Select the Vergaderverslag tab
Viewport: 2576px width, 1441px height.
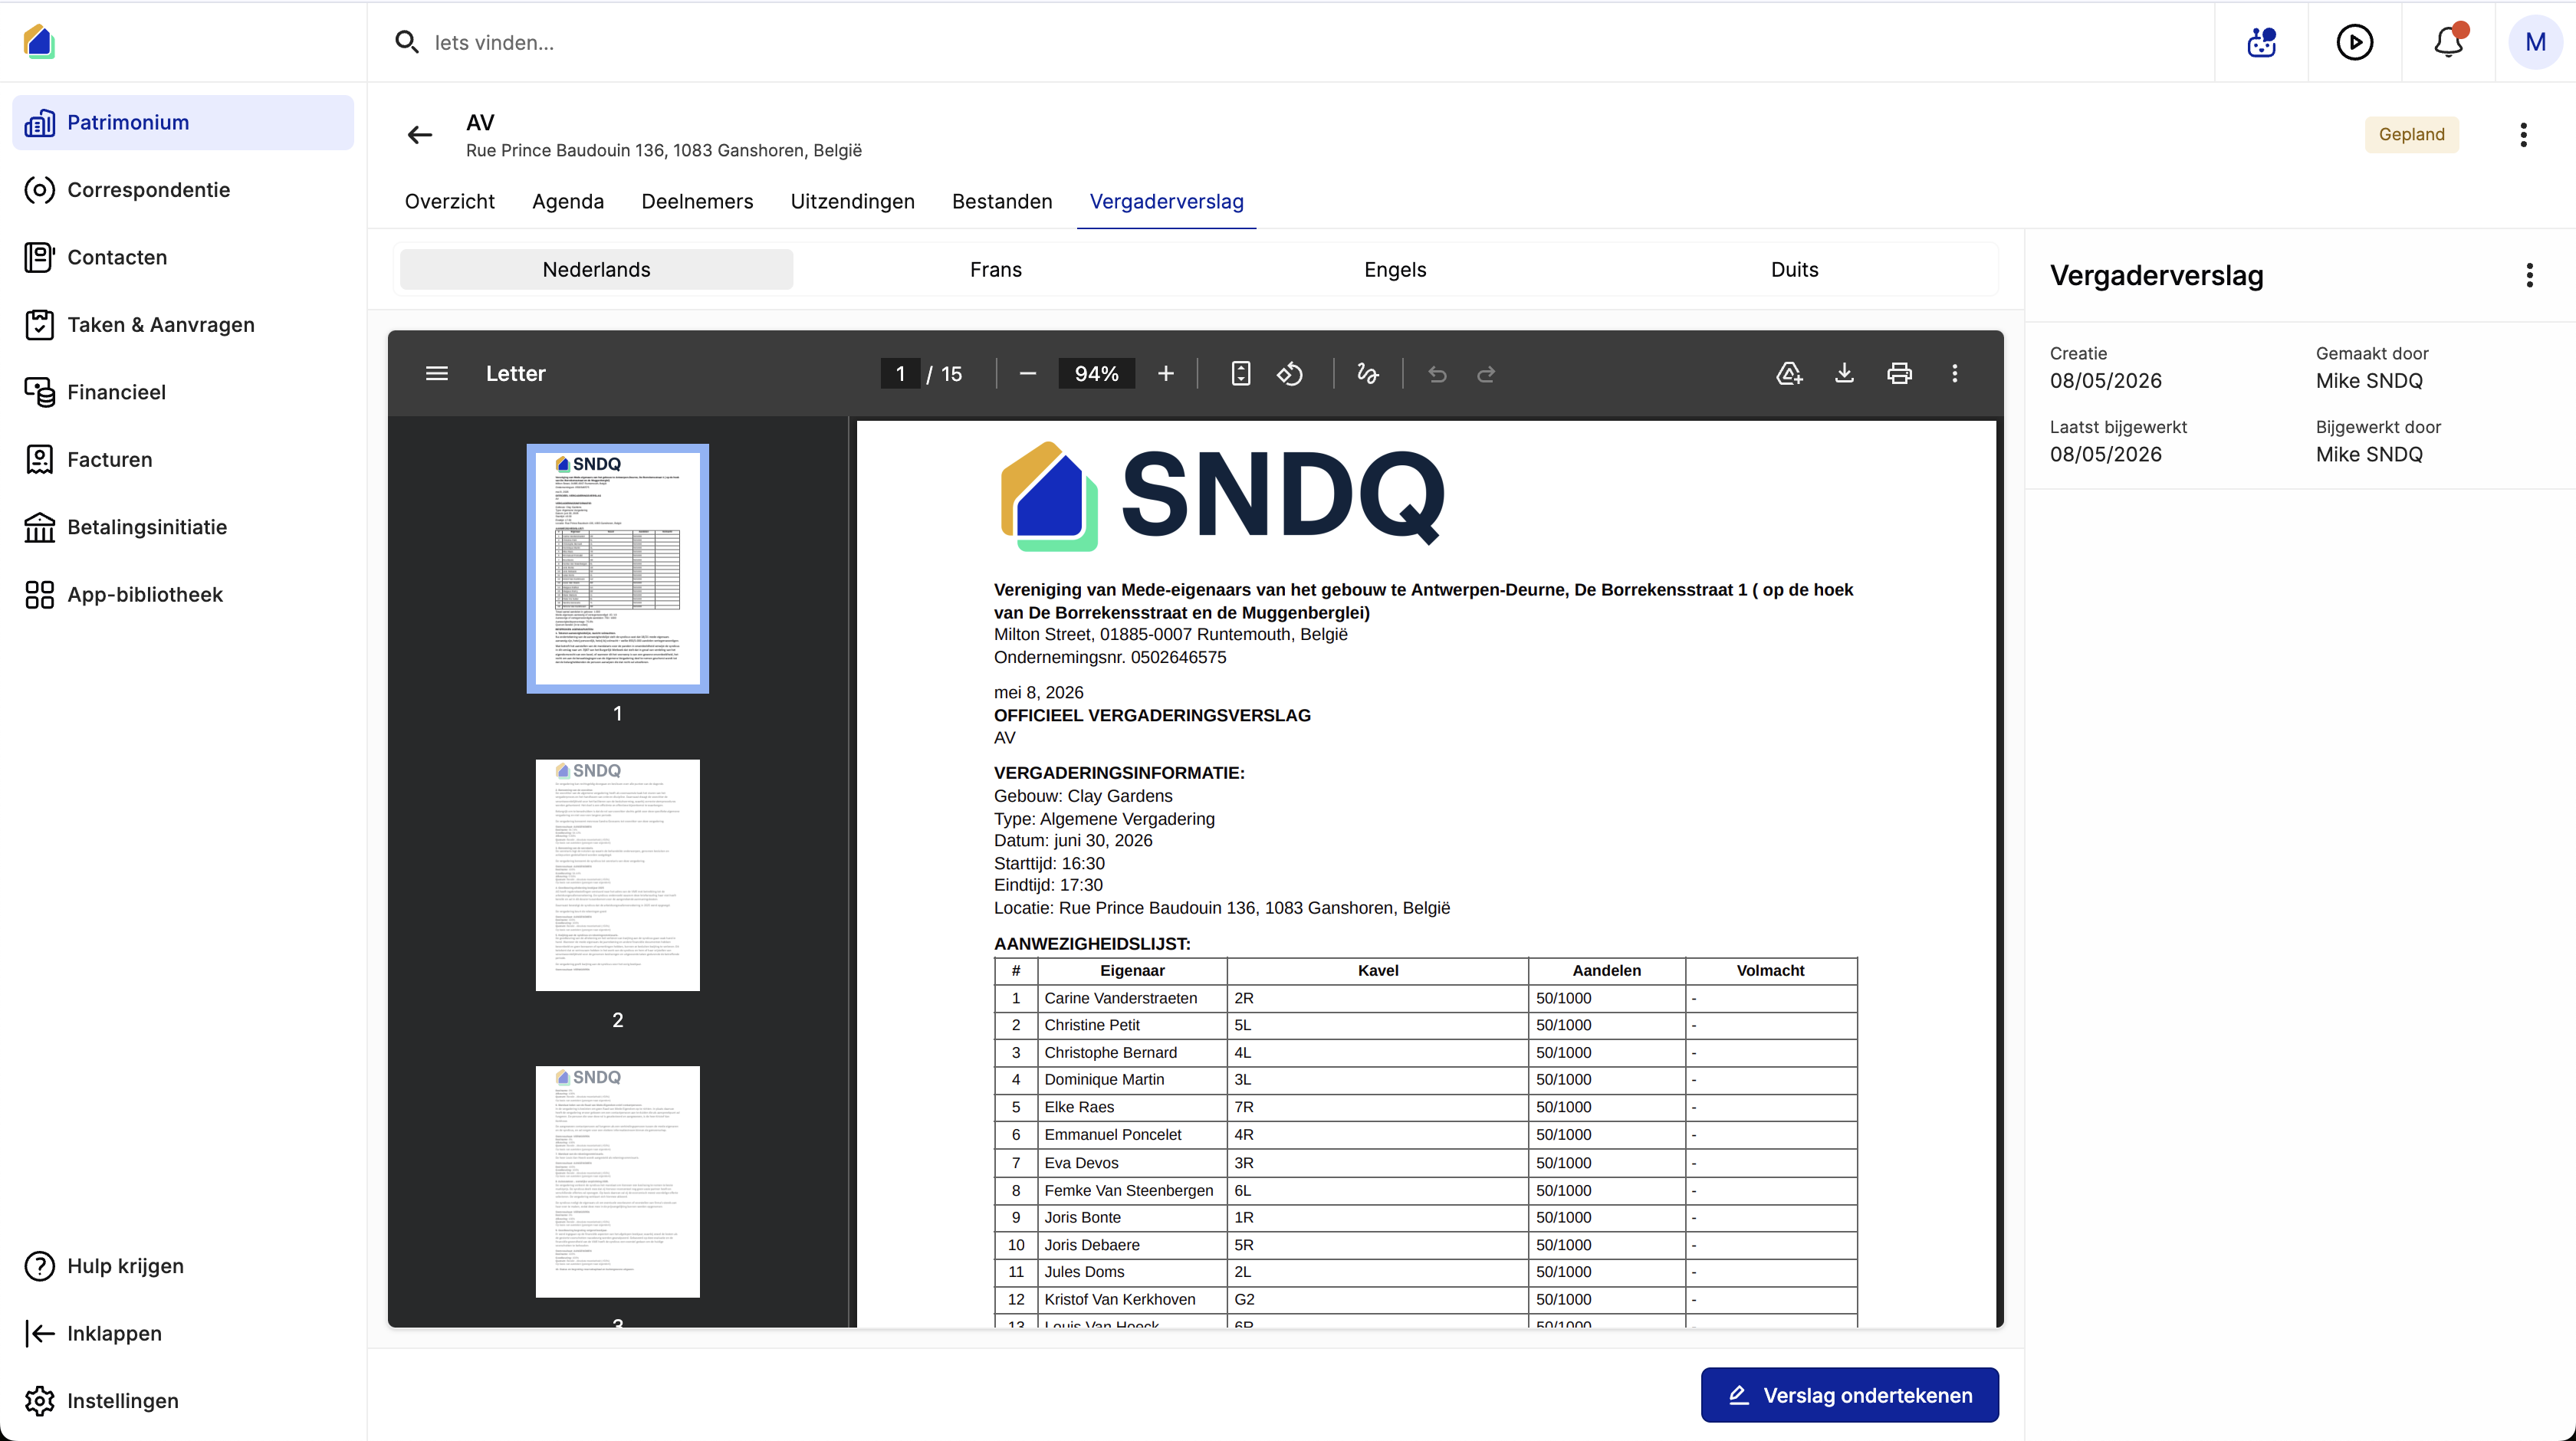(1166, 201)
